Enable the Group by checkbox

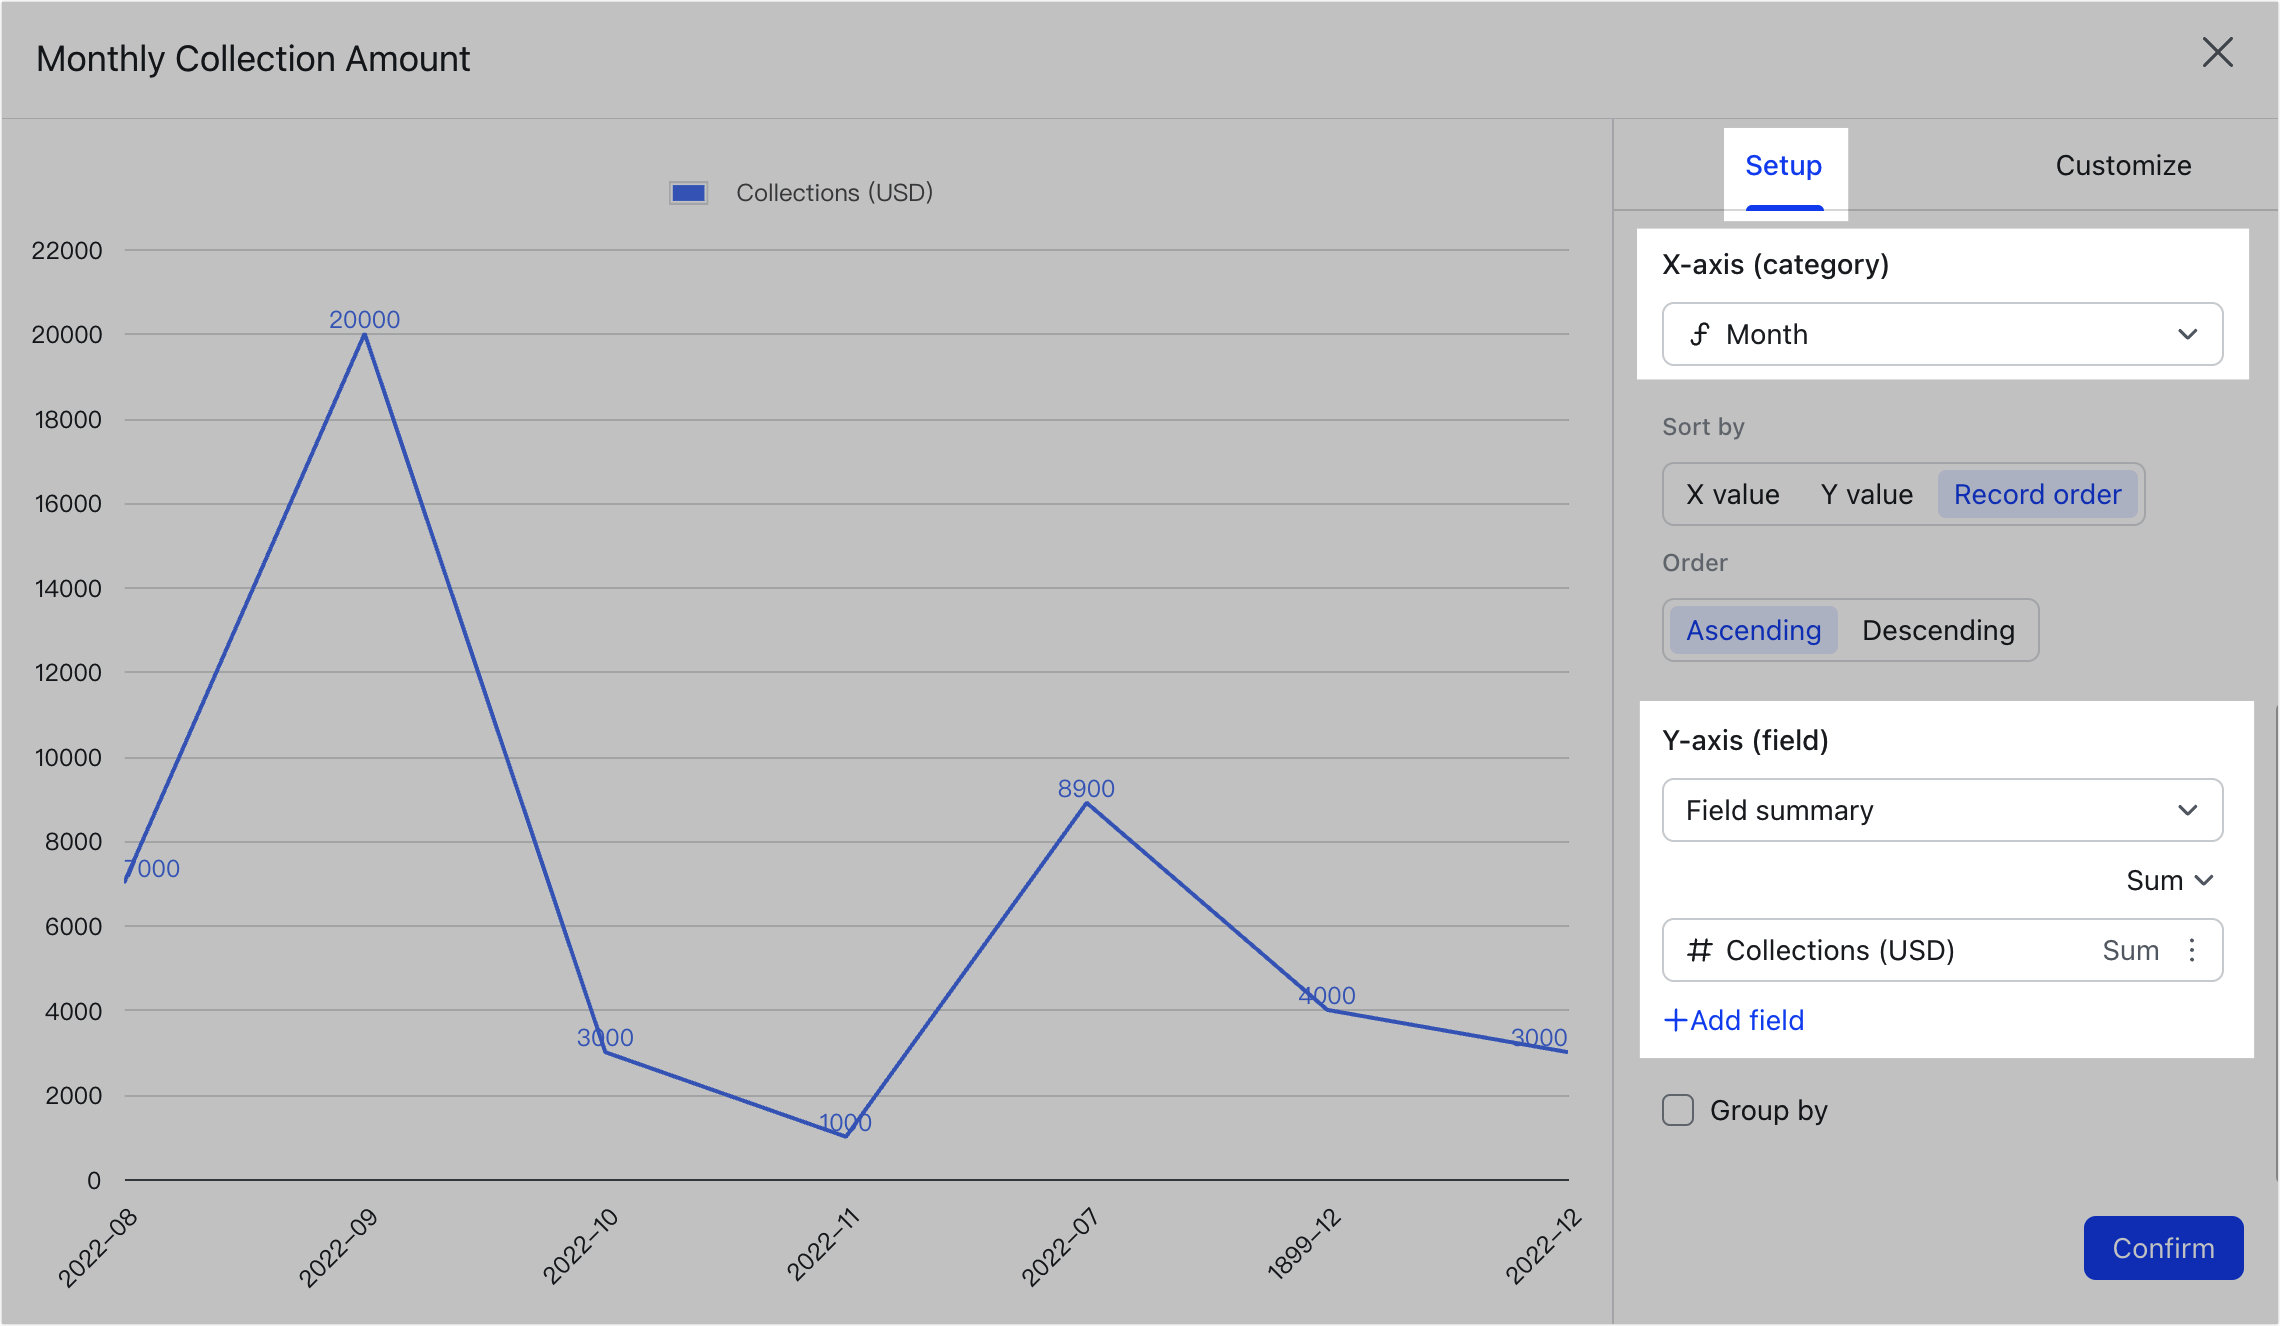pyautogui.click(x=1677, y=1110)
